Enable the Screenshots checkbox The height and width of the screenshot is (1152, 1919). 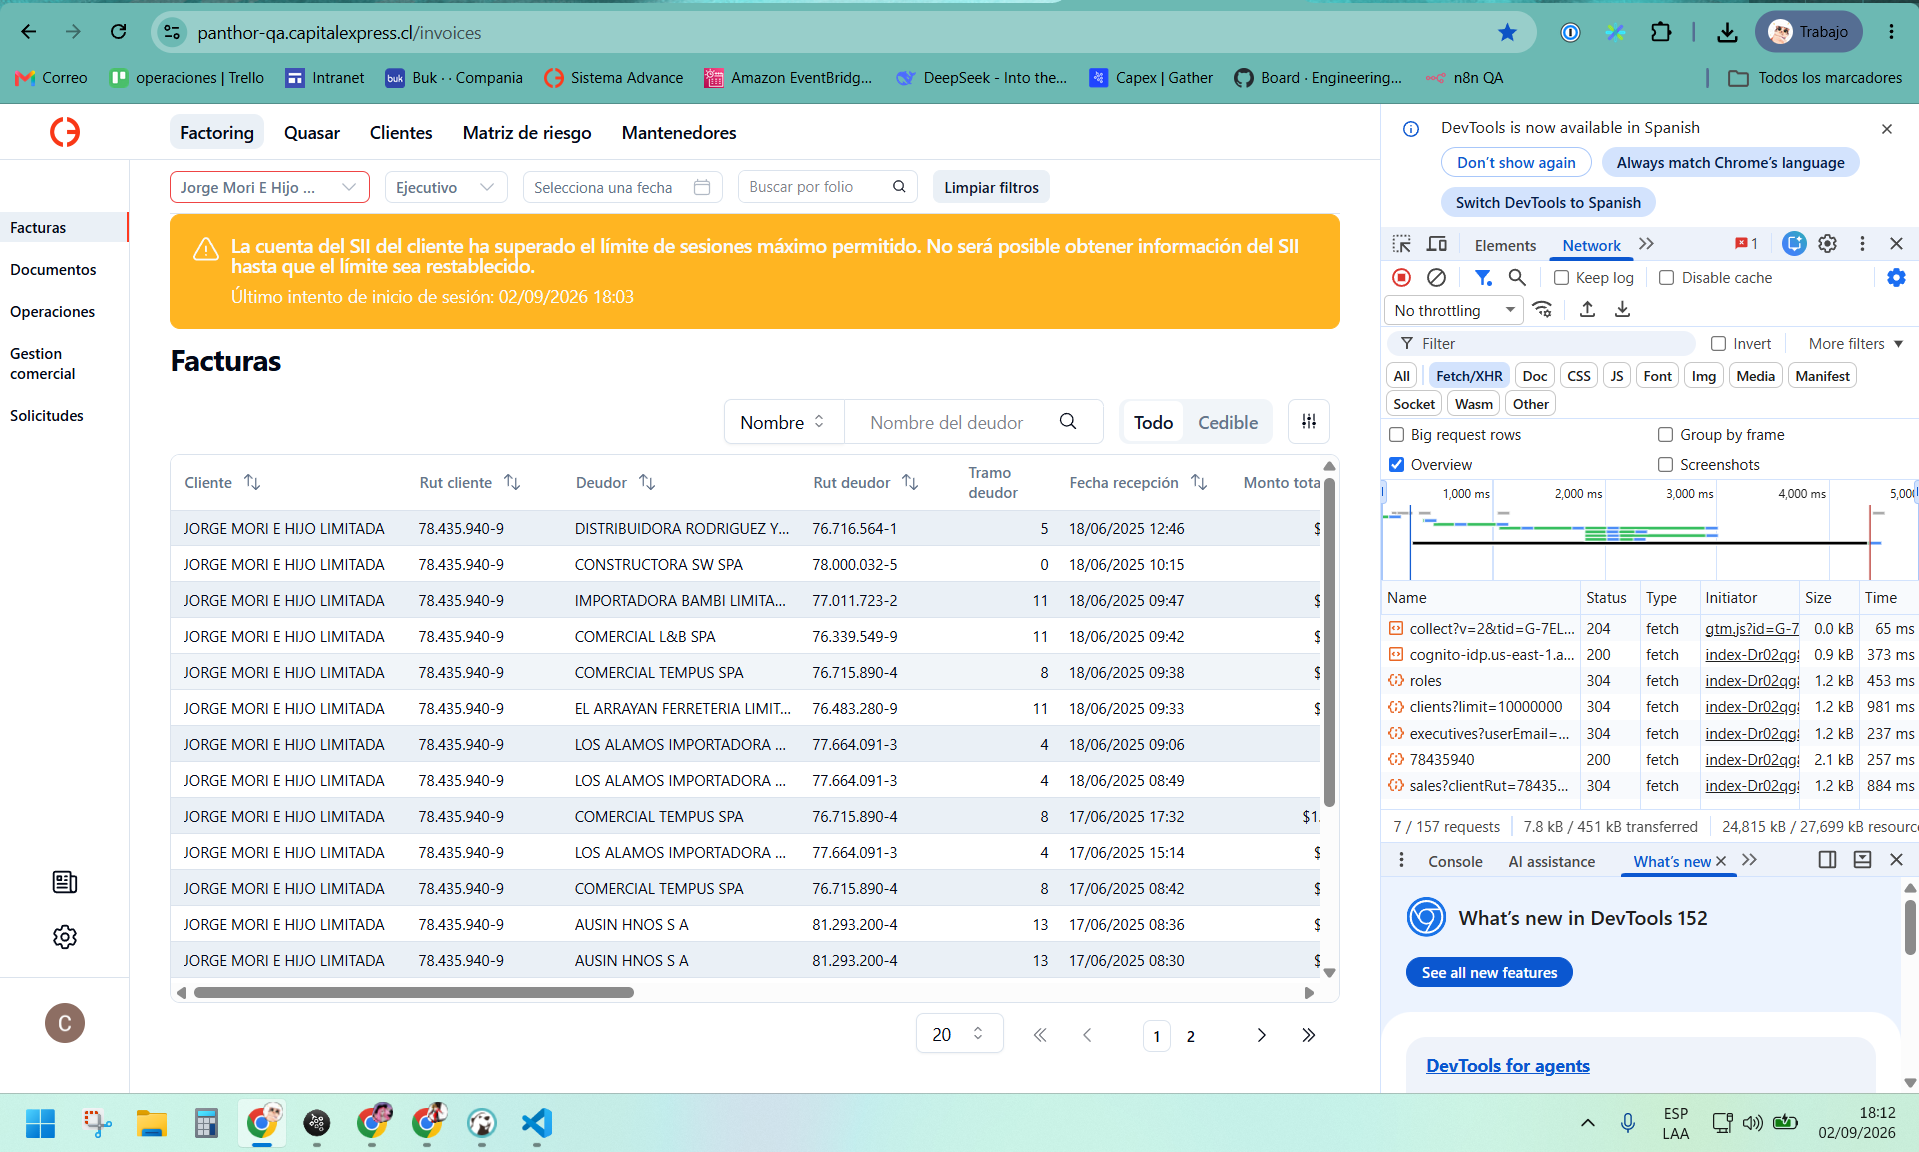click(1665, 465)
